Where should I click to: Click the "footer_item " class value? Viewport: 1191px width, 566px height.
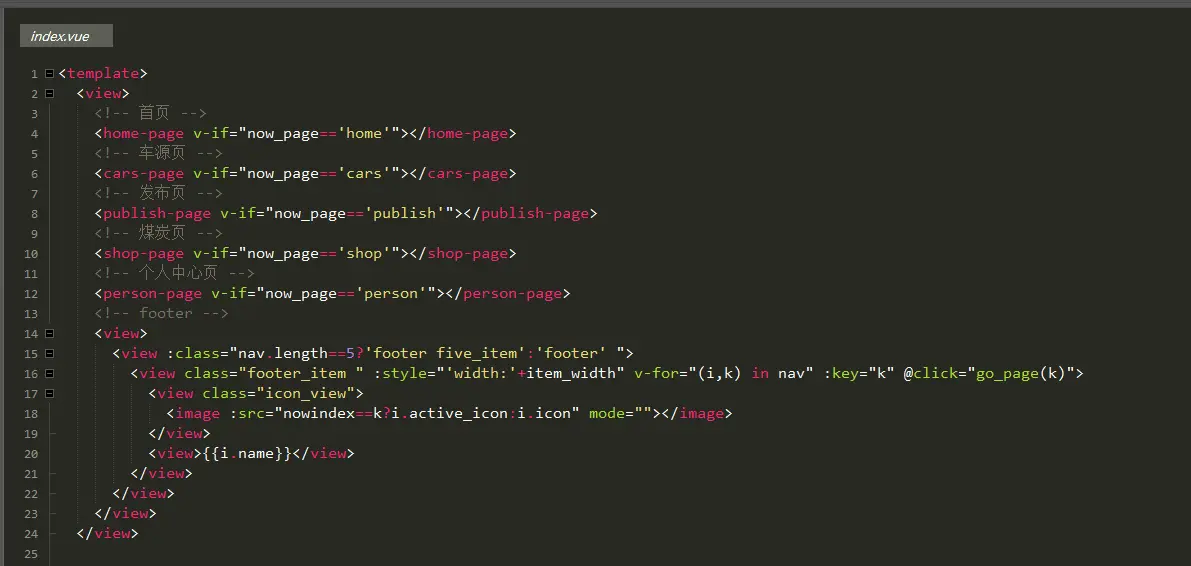pyautogui.click(x=303, y=374)
